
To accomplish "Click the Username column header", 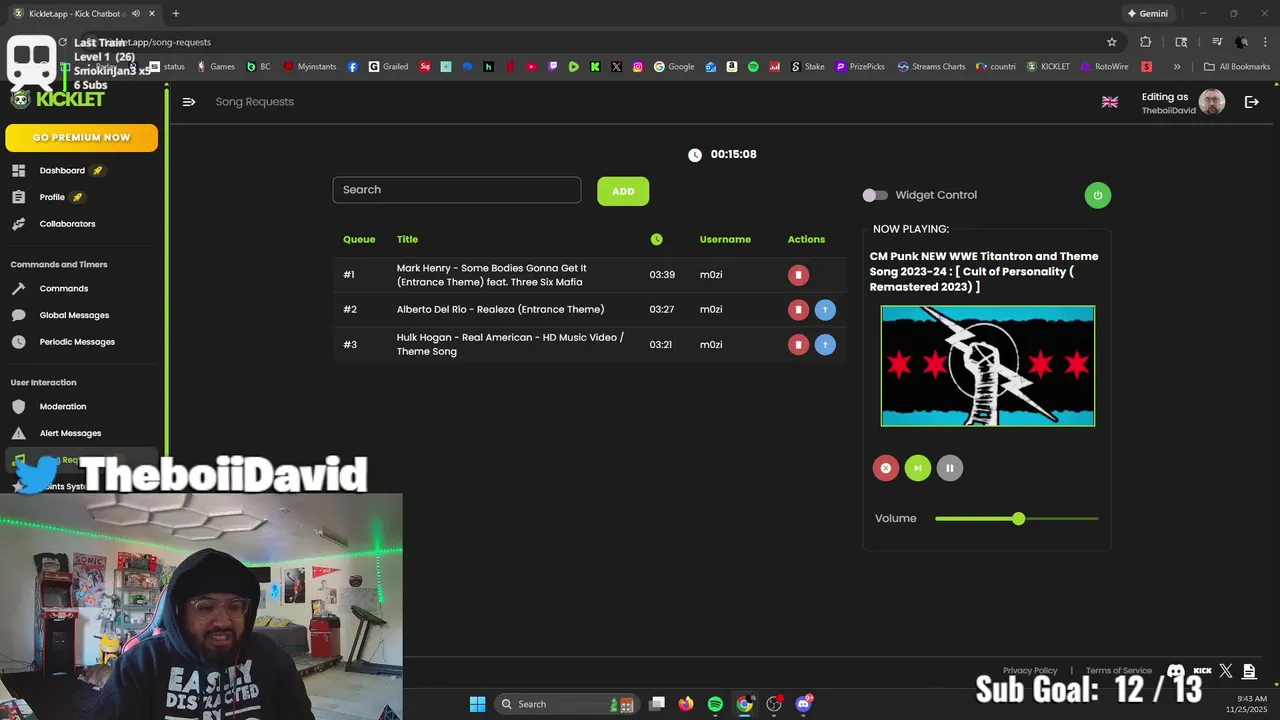I will 725,240.
